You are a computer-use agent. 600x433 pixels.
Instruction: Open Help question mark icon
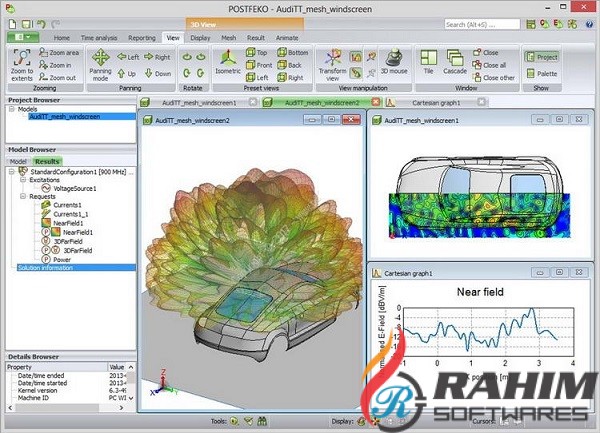[589, 24]
